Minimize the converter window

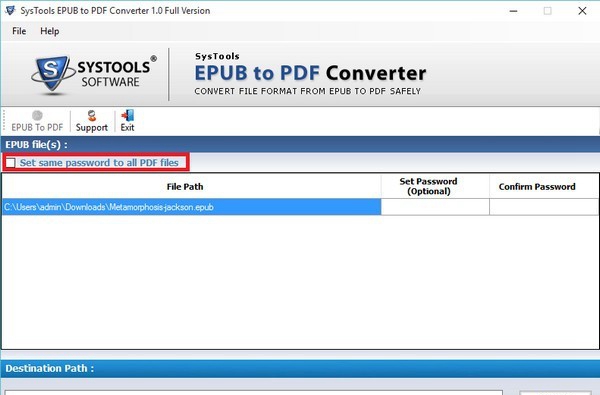pos(514,11)
